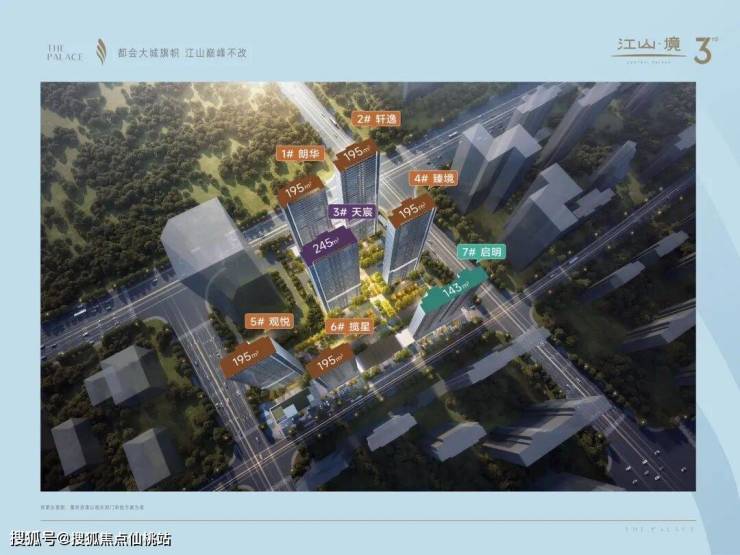Click the small disclaimer footnote under the rendering
The height and width of the screenshot is (555, 740).
point(92,507)
